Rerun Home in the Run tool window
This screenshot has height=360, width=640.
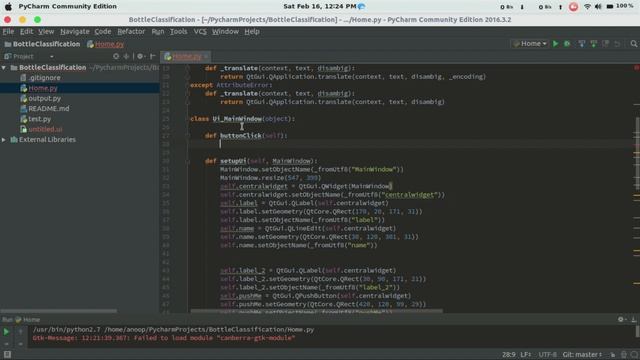pos(6,332)
